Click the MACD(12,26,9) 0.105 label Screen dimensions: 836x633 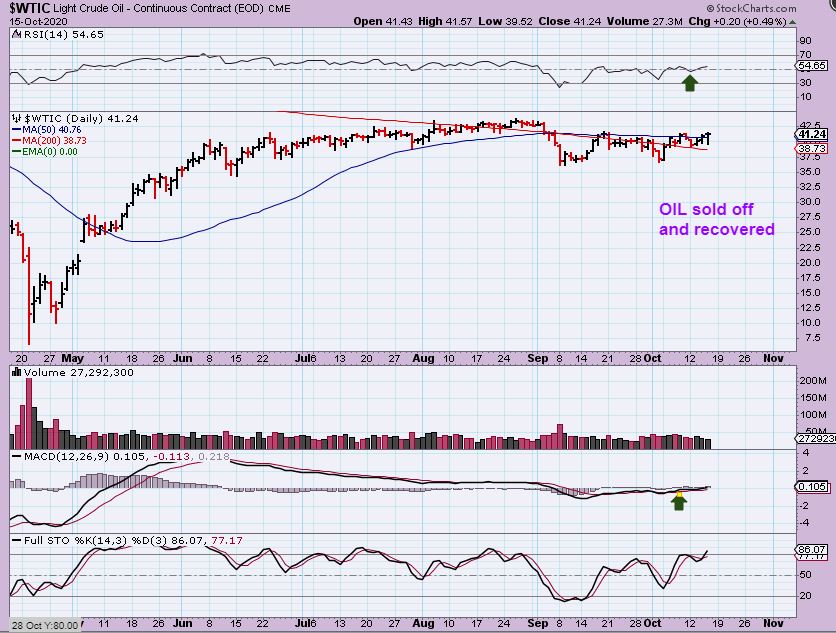(x=84, y=457)
